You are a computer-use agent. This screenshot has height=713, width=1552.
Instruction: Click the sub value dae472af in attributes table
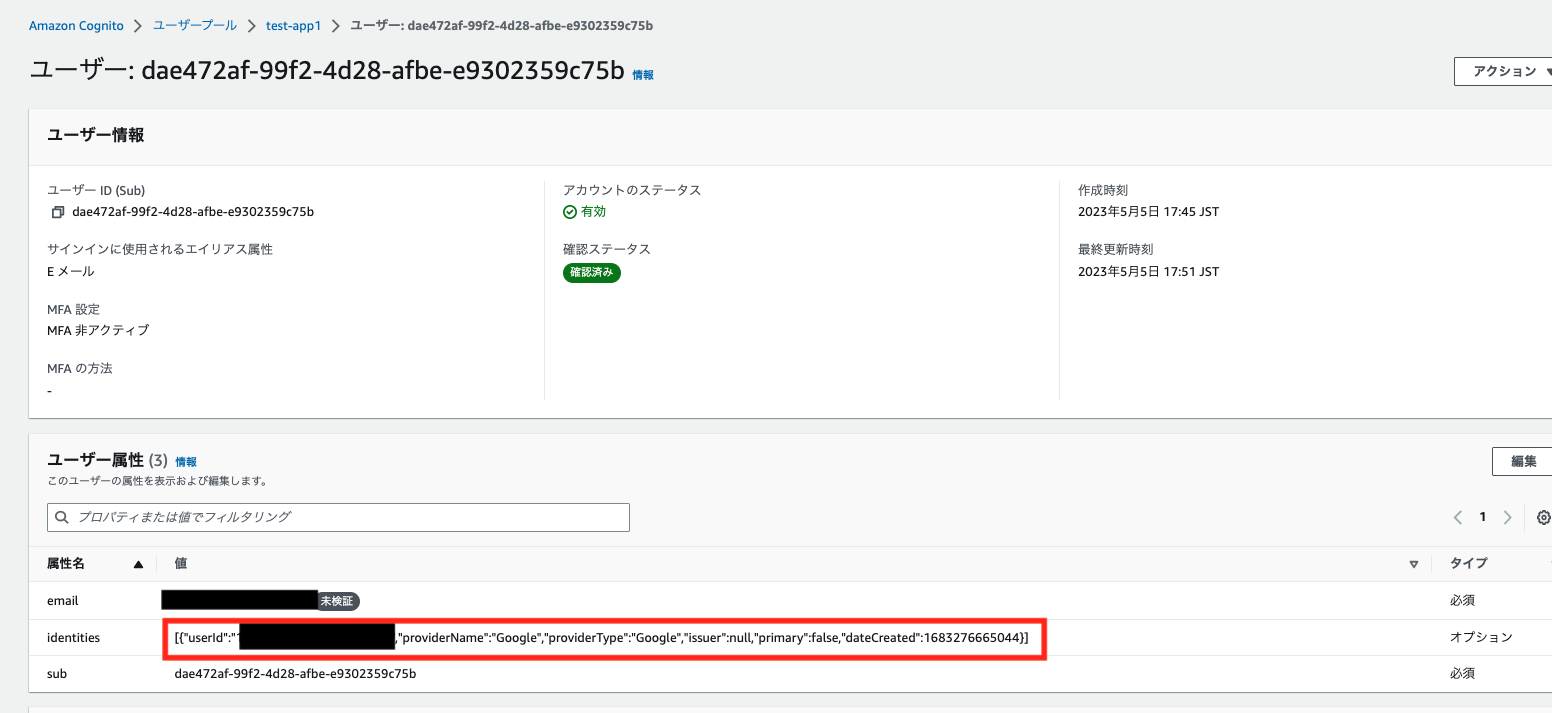[x=295, y=674]
